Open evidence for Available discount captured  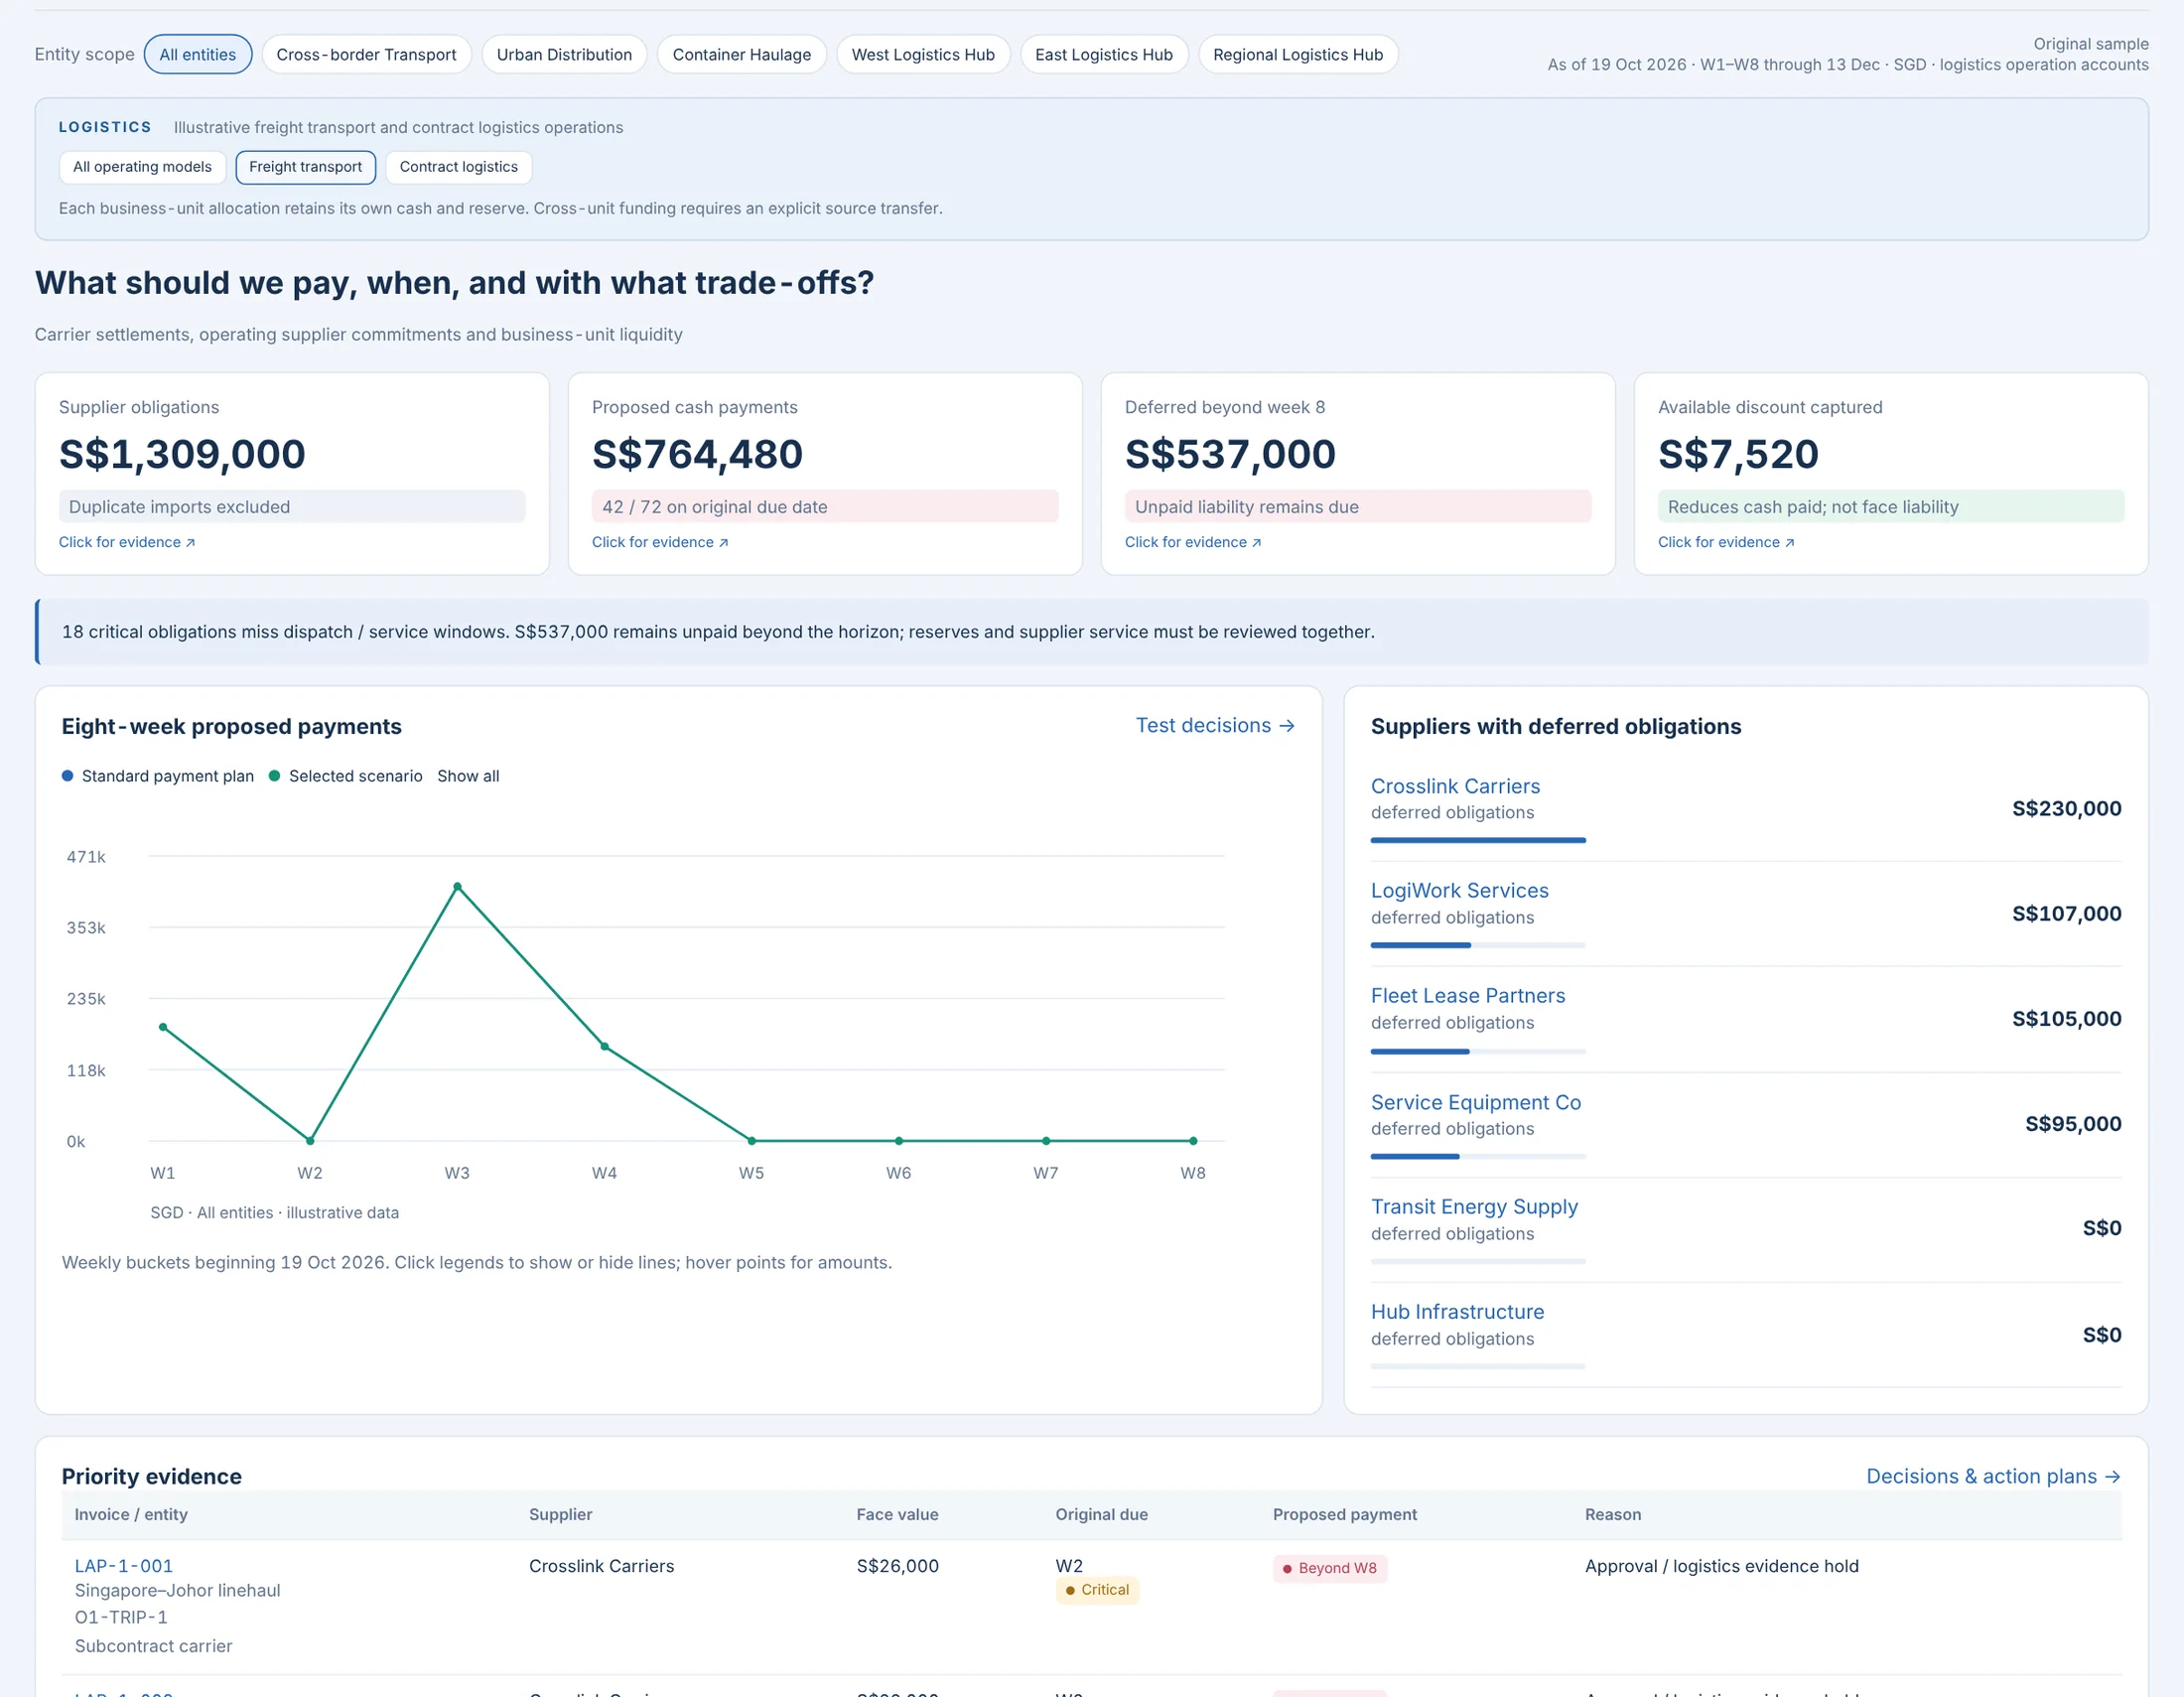point(1726,542)
